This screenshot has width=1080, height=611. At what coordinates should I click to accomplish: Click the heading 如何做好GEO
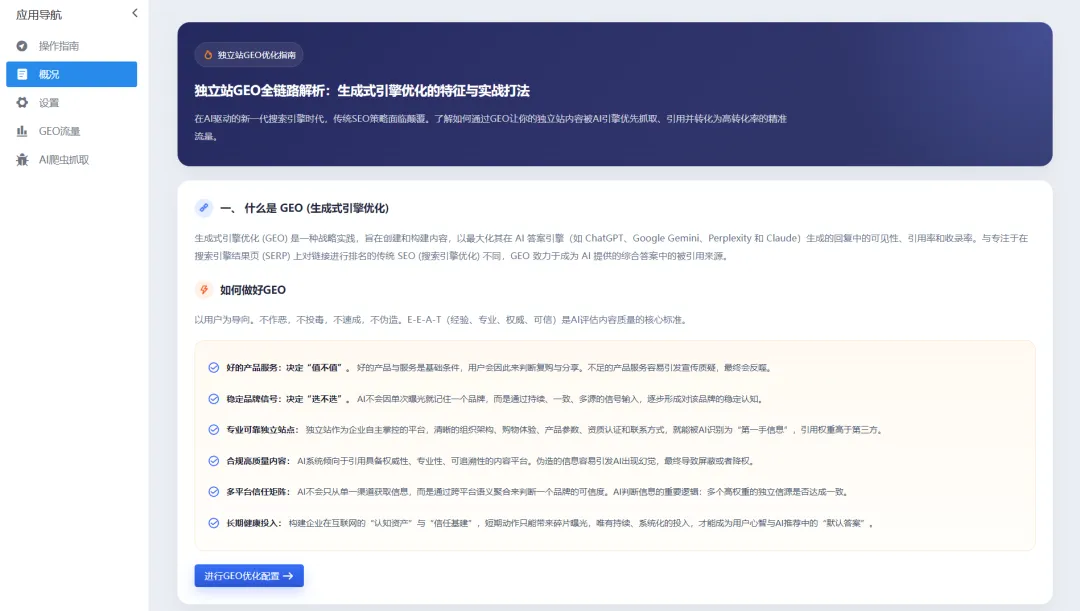(253, 290)
